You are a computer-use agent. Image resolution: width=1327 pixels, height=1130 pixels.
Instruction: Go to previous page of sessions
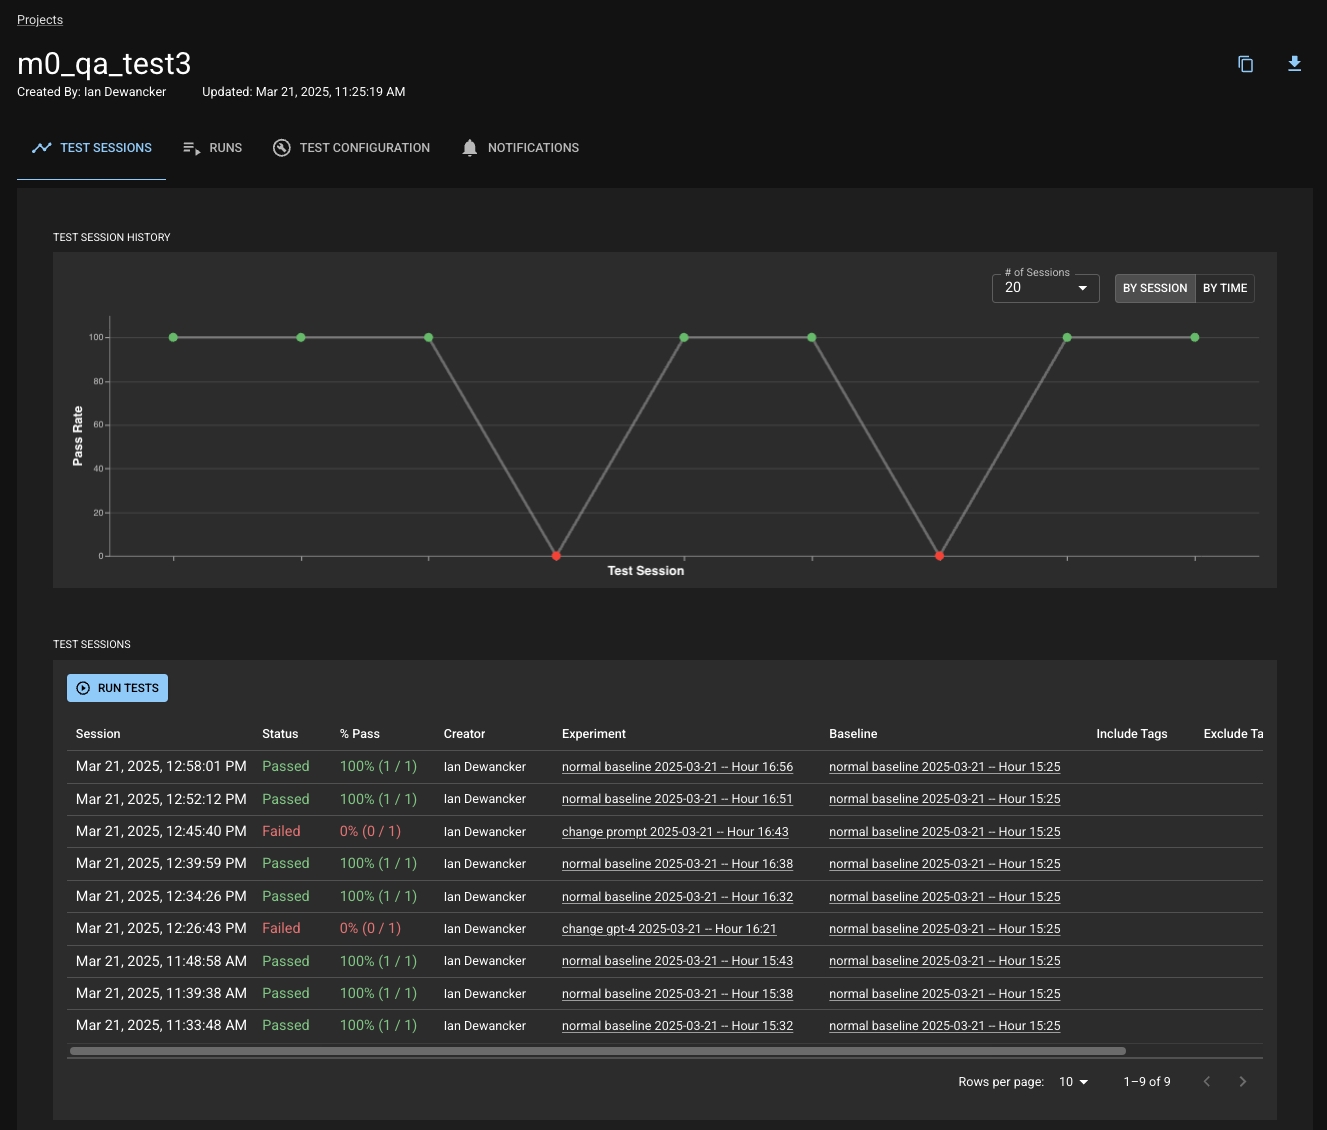pyautogui.click(x=1207, y=1081)
